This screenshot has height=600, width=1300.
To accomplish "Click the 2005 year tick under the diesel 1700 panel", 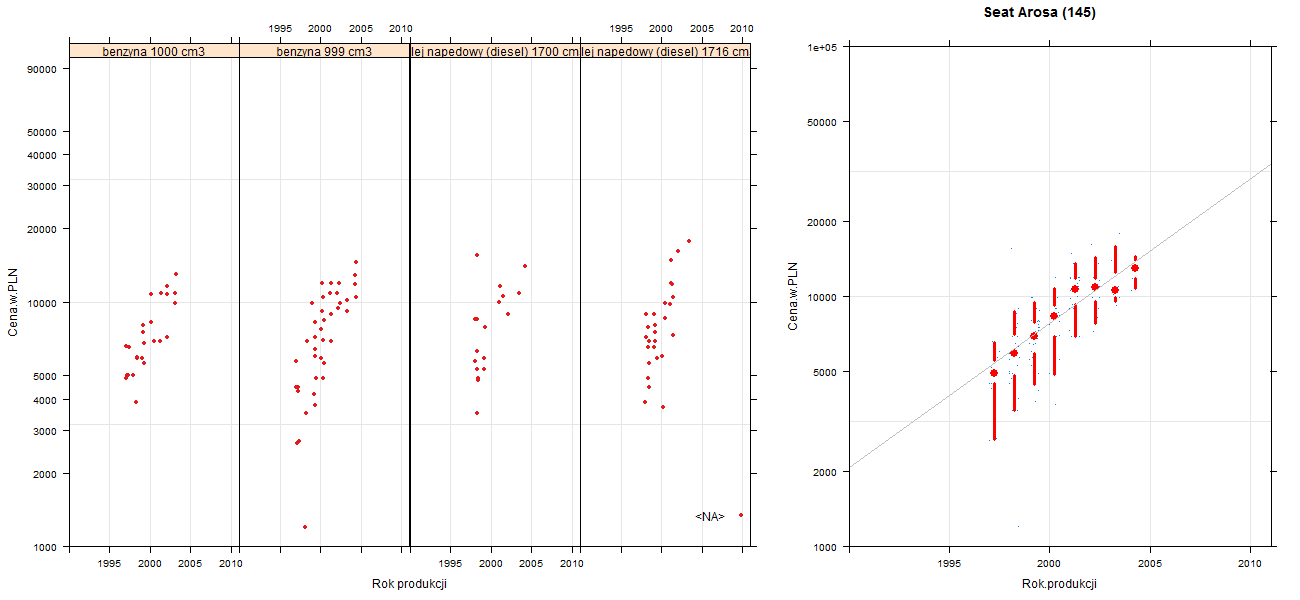I will 531,564.
